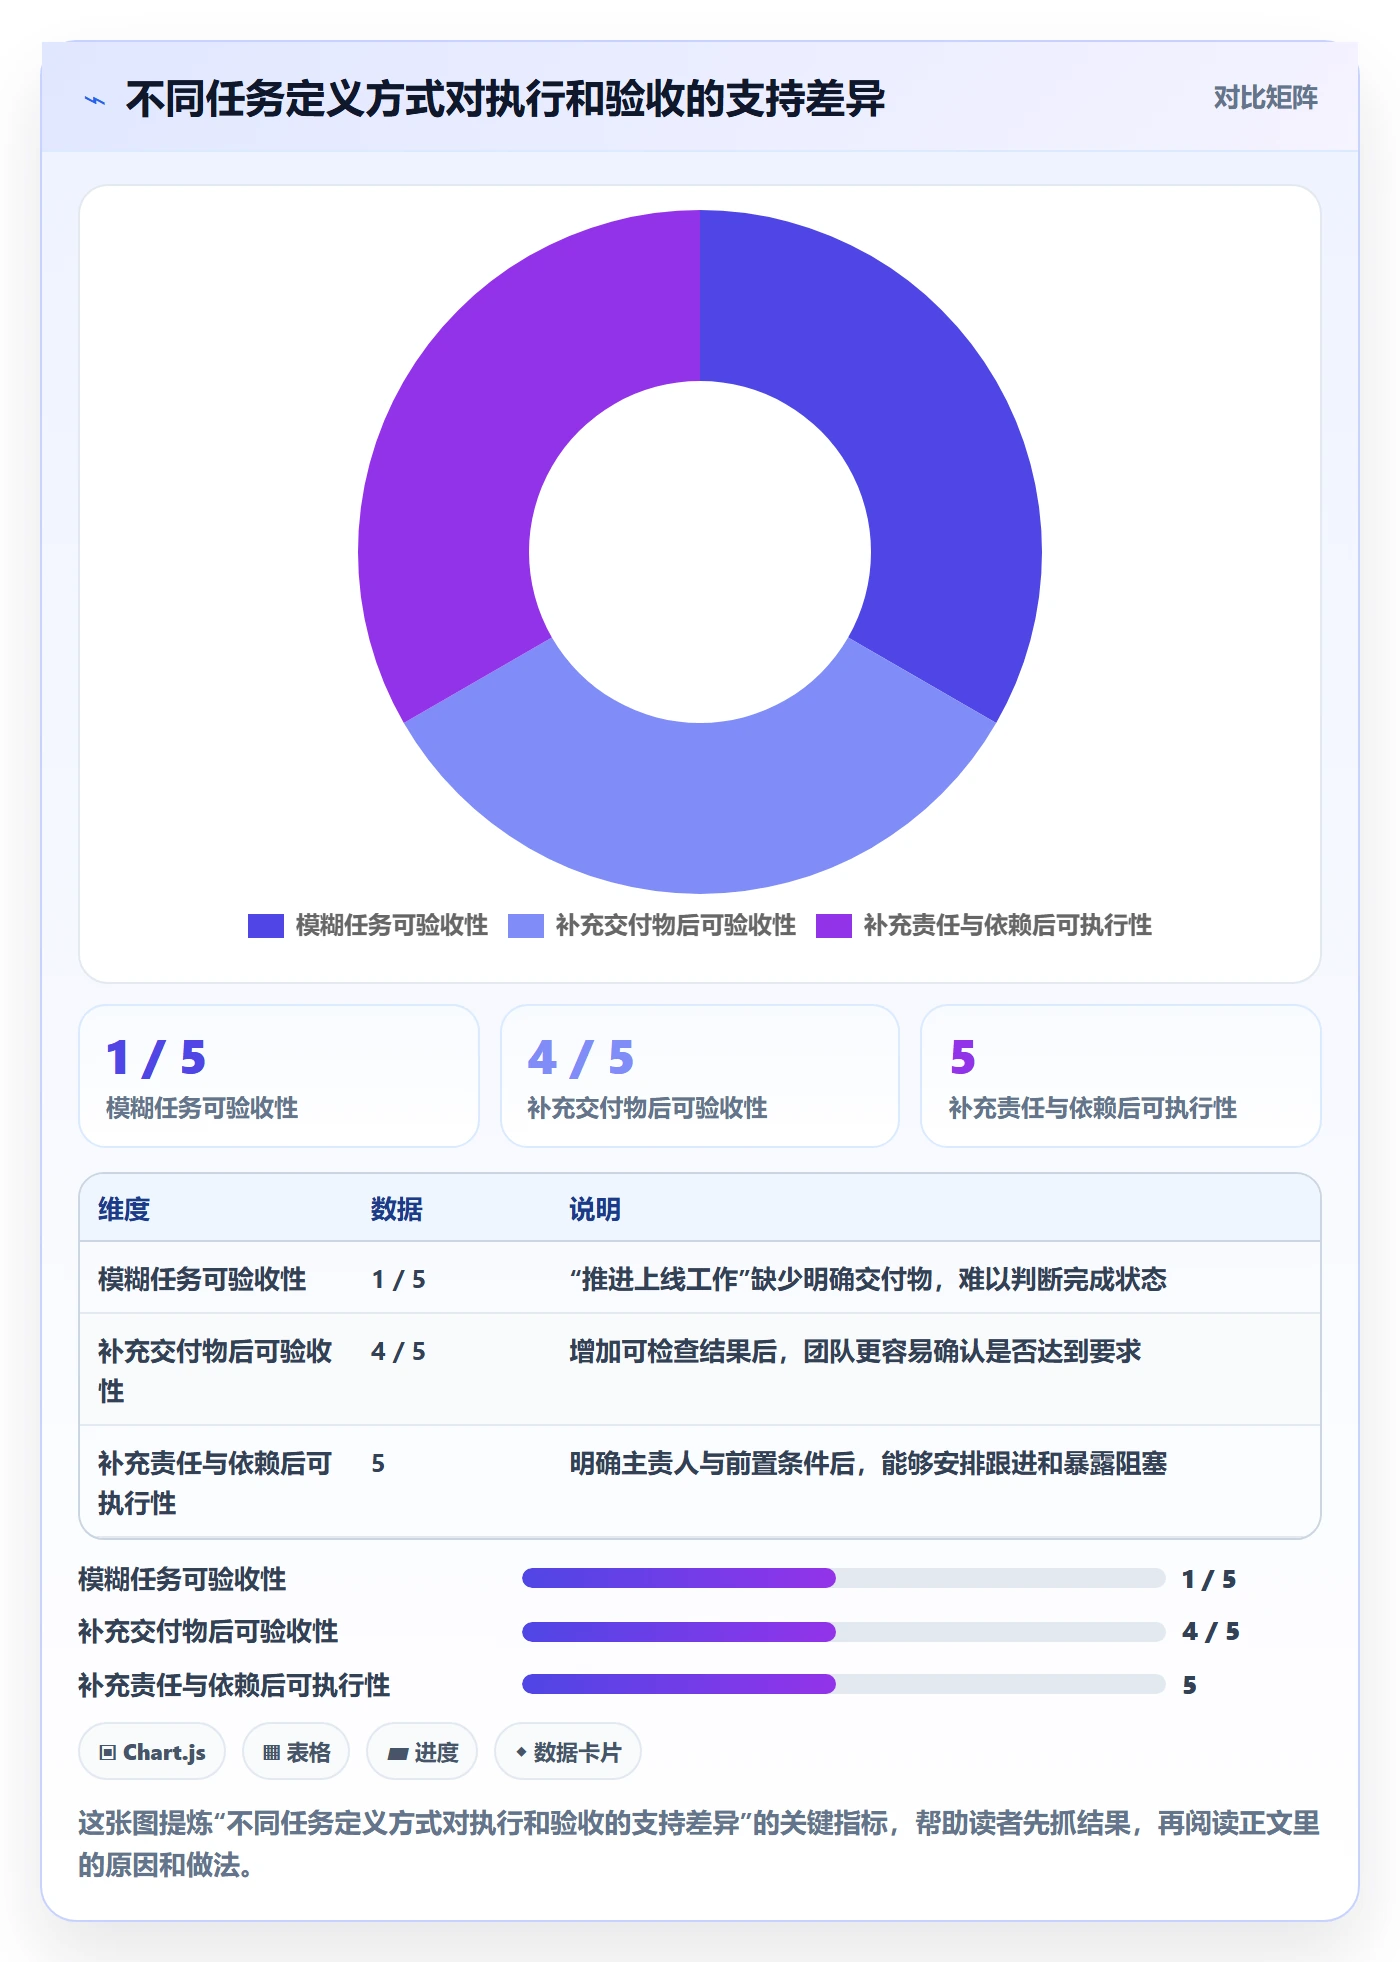The width and height of the screenshot is (1400, 1962).
Task: Click table cell 补充责任与依赖后可执行性
Action: pos(215,1483)
